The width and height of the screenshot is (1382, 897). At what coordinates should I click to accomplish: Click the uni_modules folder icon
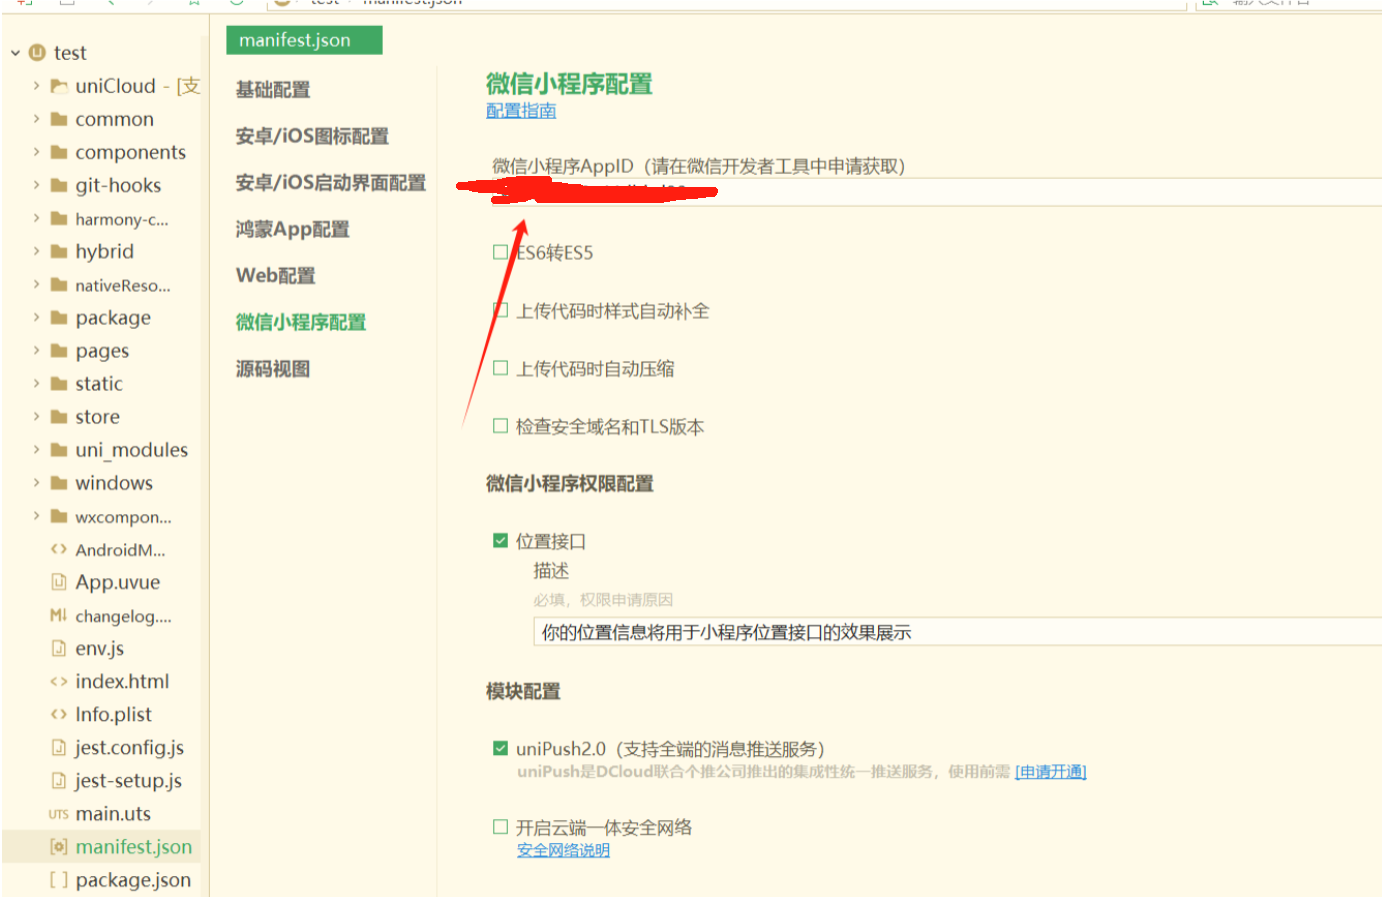[x=59, y=450]
